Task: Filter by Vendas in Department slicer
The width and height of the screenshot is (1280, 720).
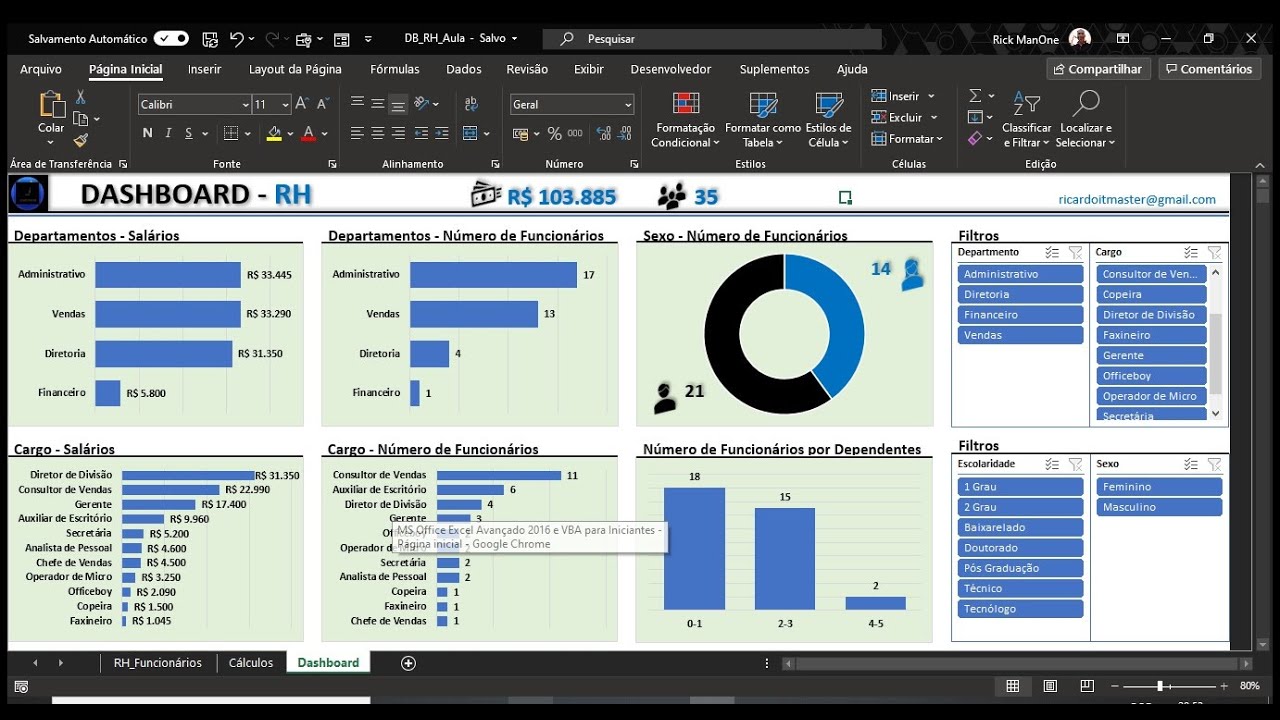Action: [1020, 335]
